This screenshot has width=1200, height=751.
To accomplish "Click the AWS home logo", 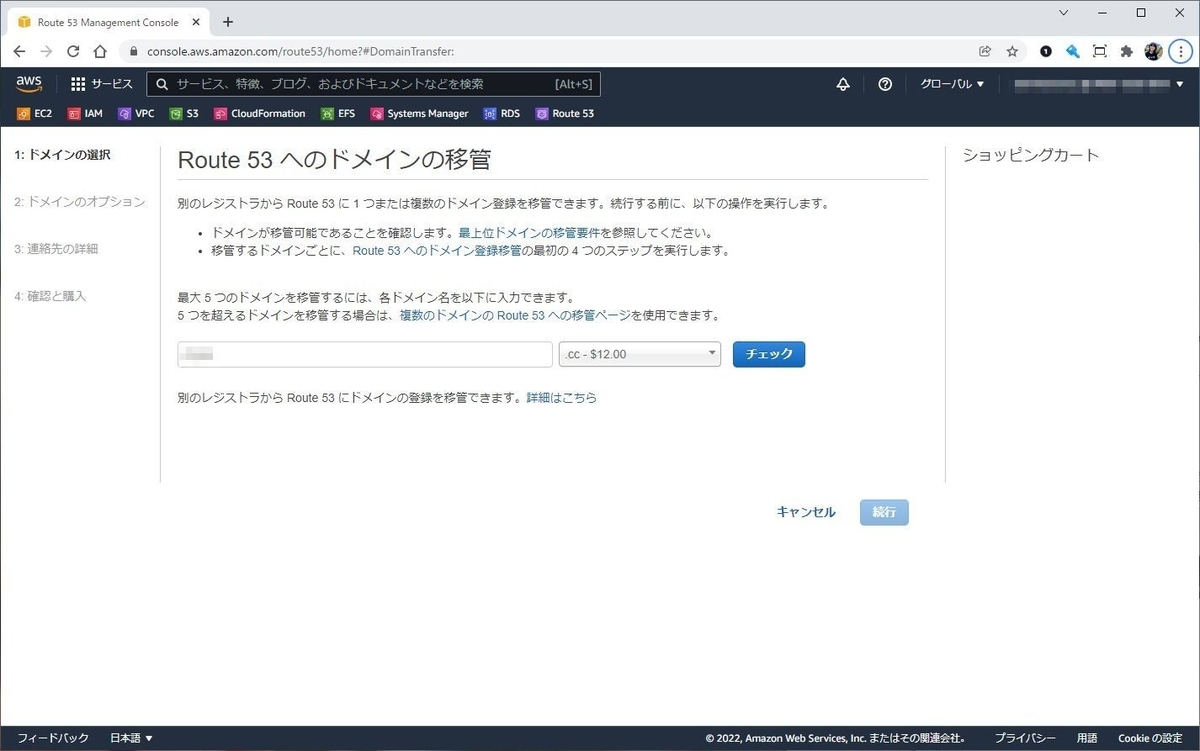I will pyautogui.click(x=29, y=83).
